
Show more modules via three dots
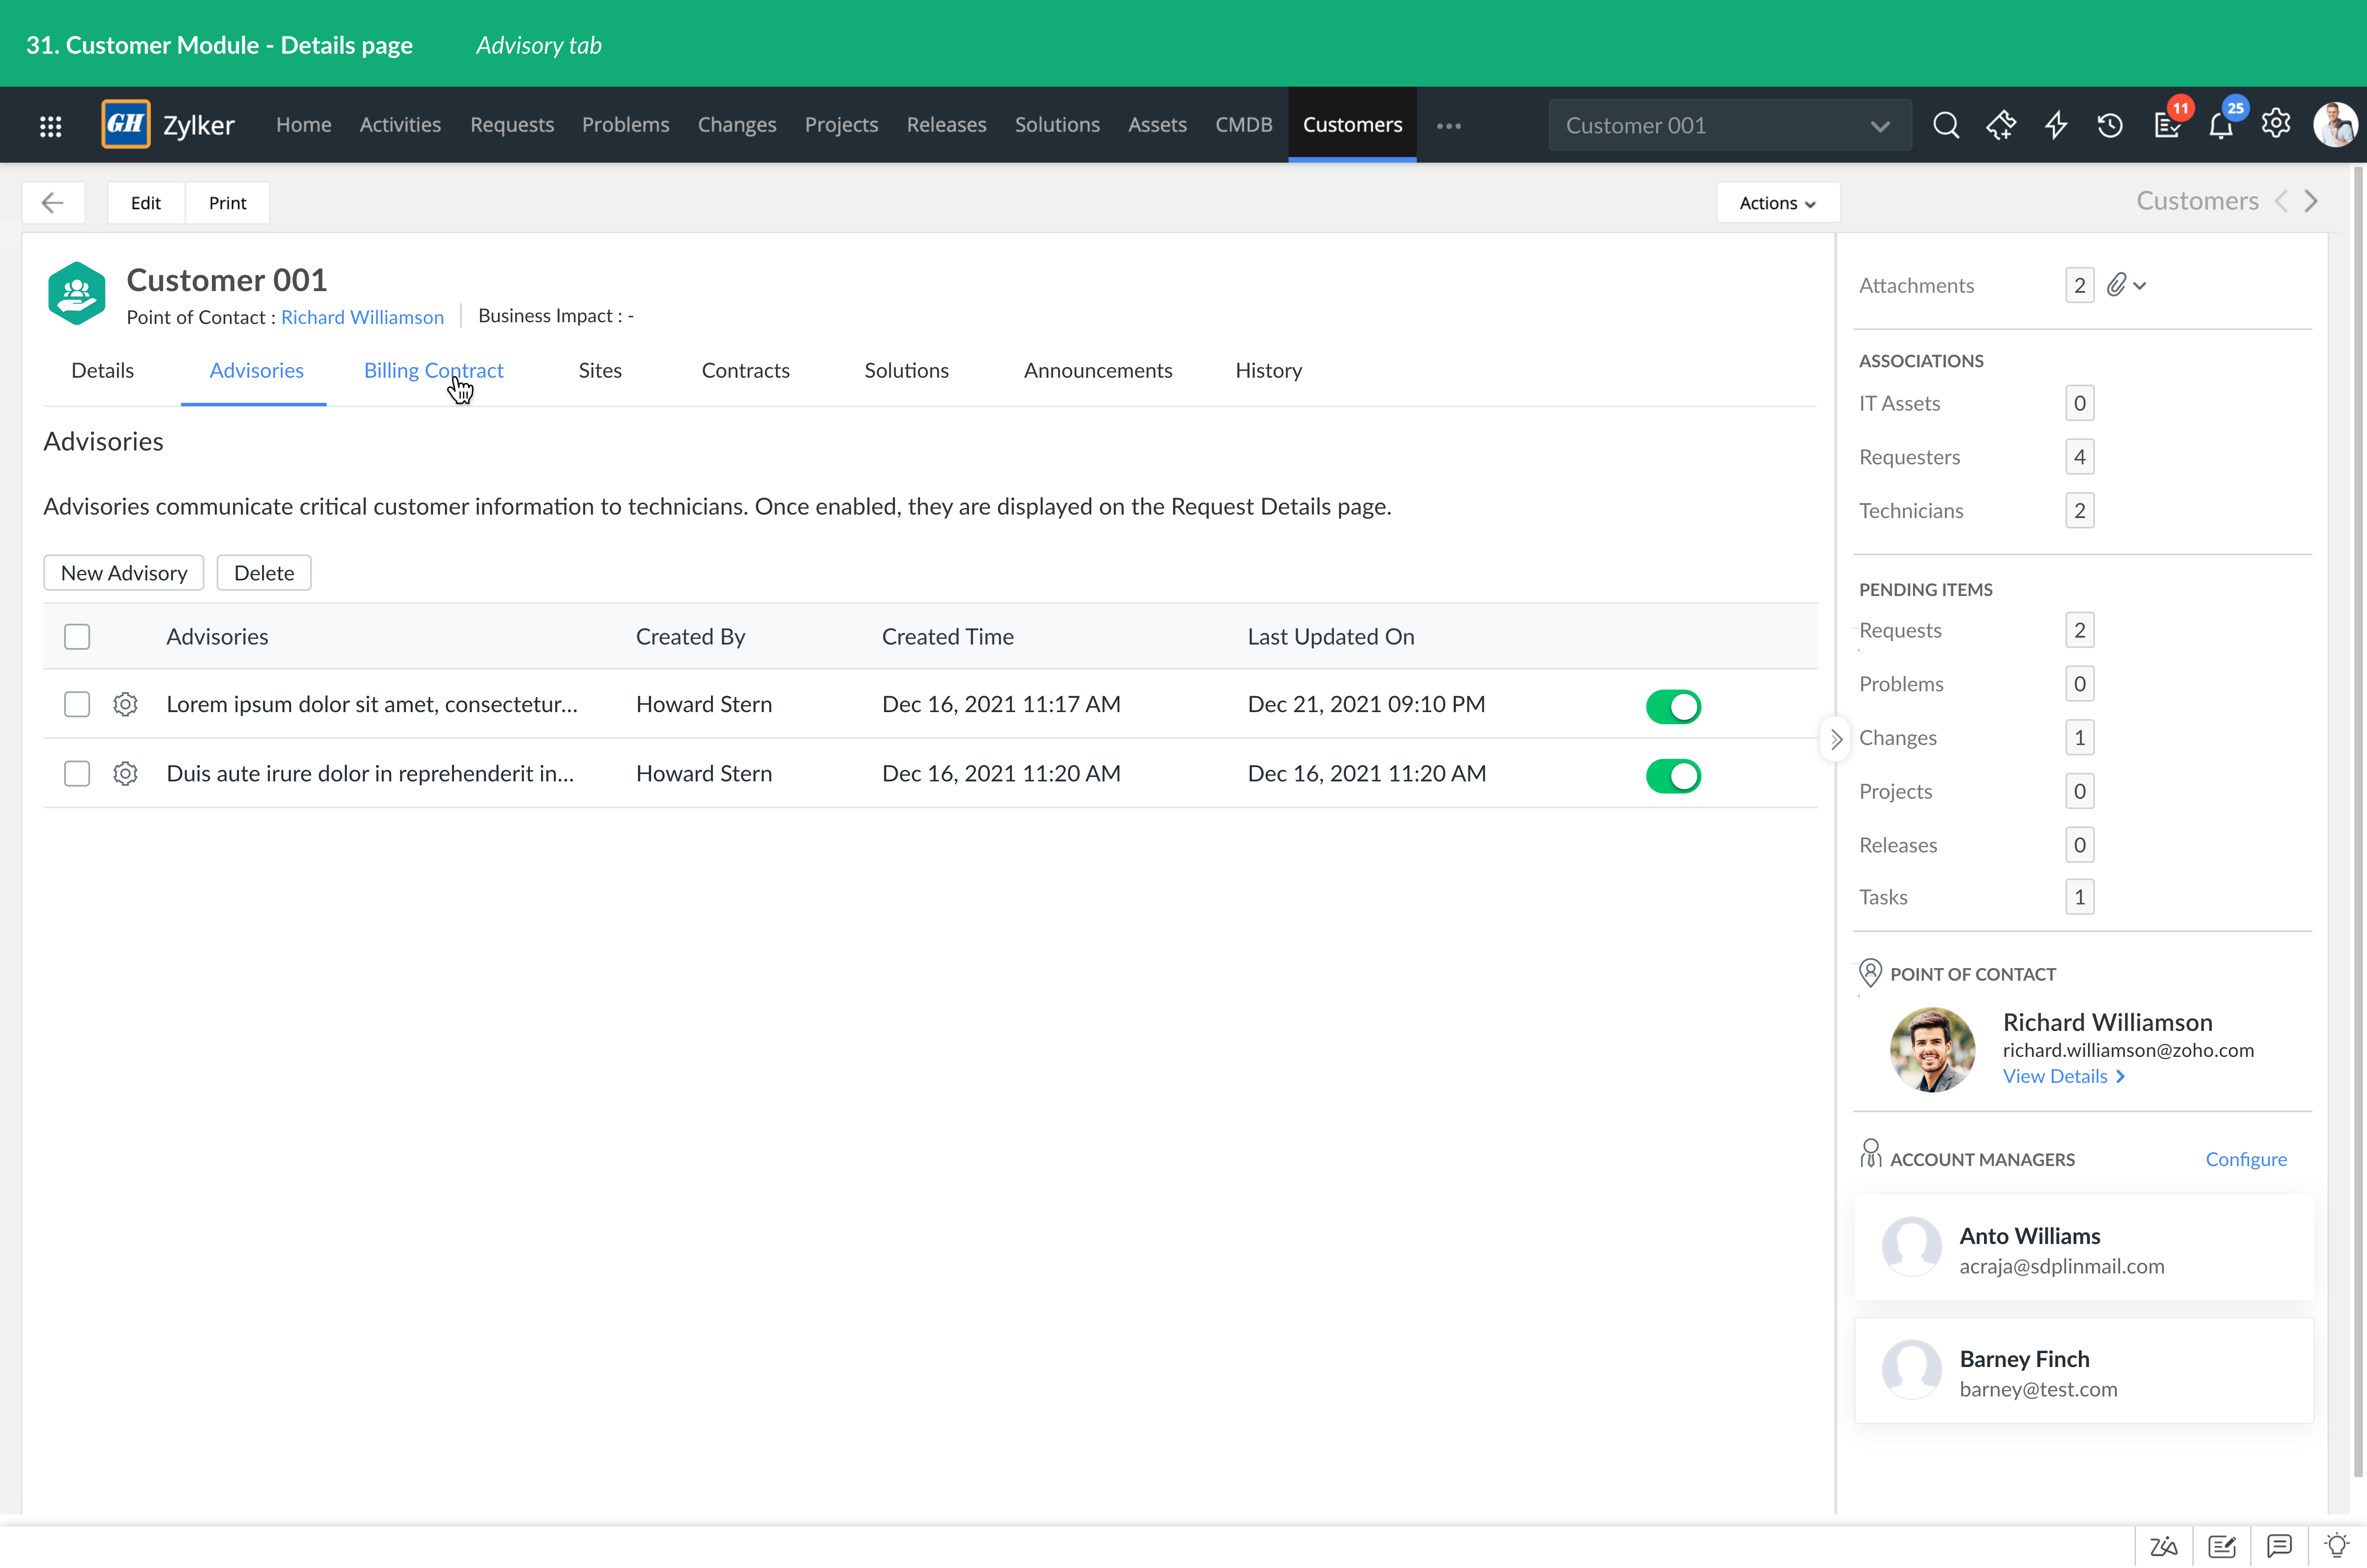tap(1449, 126)
